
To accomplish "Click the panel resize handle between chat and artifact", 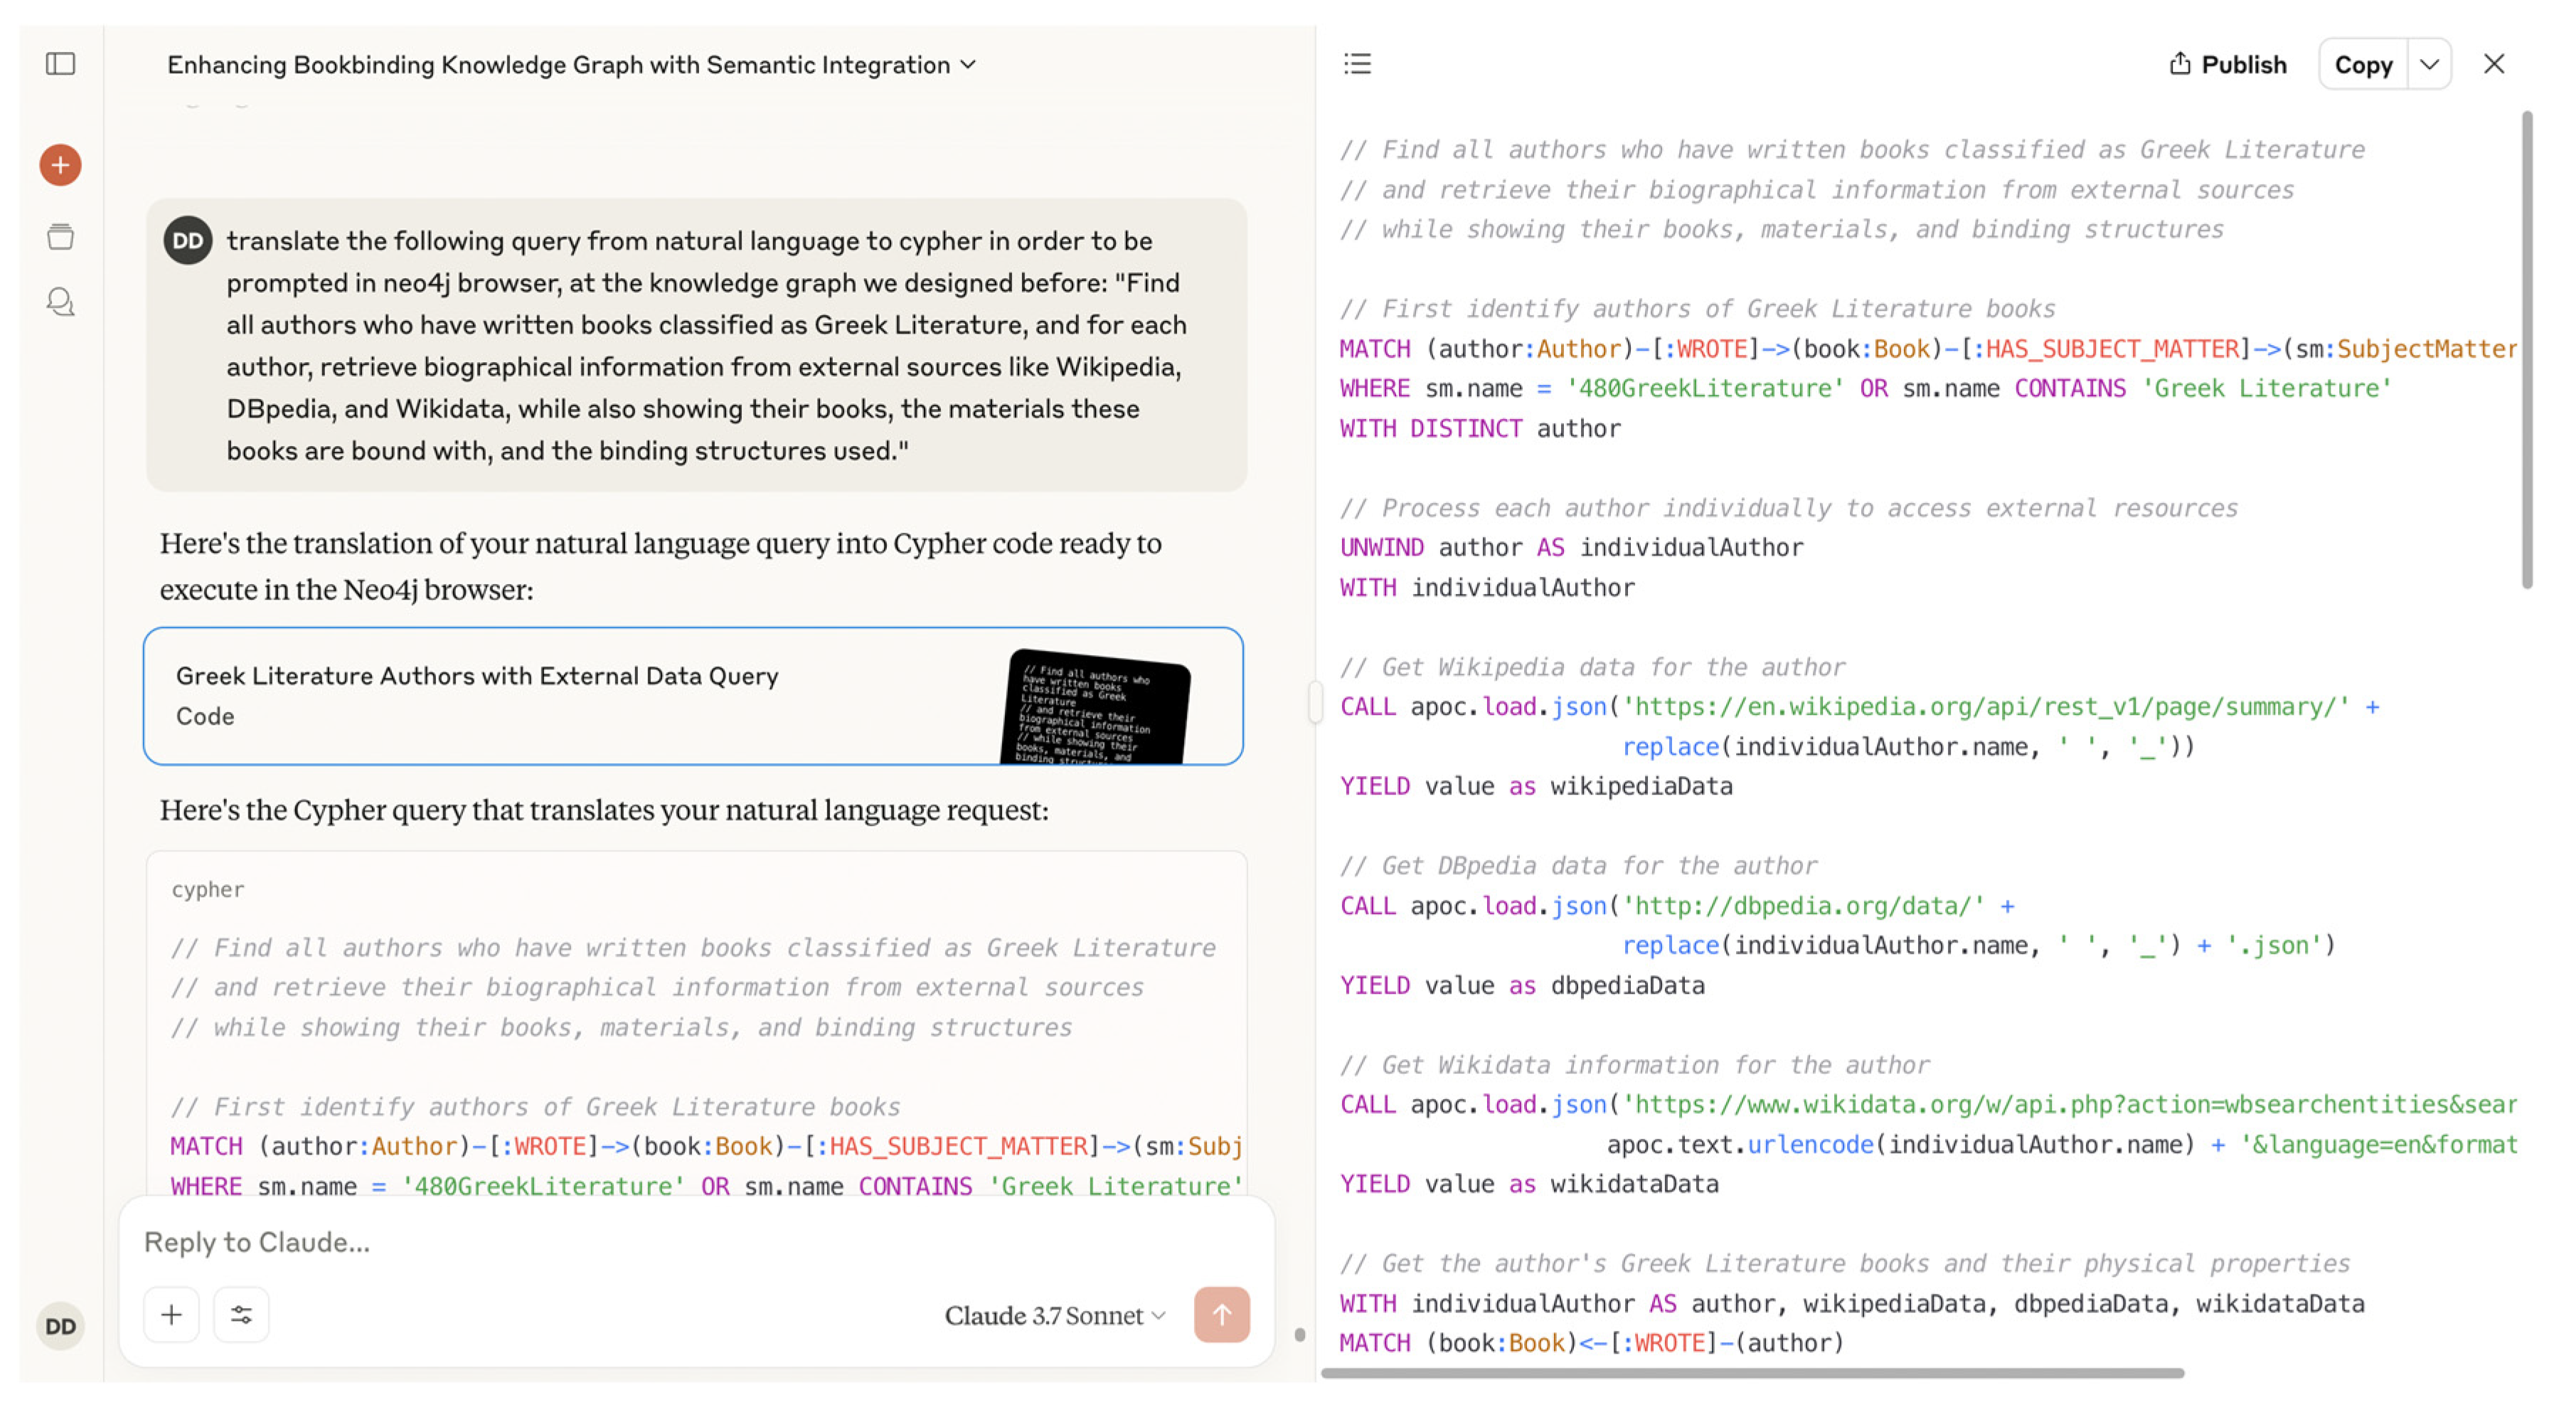I will click(x=1315, y=701).
